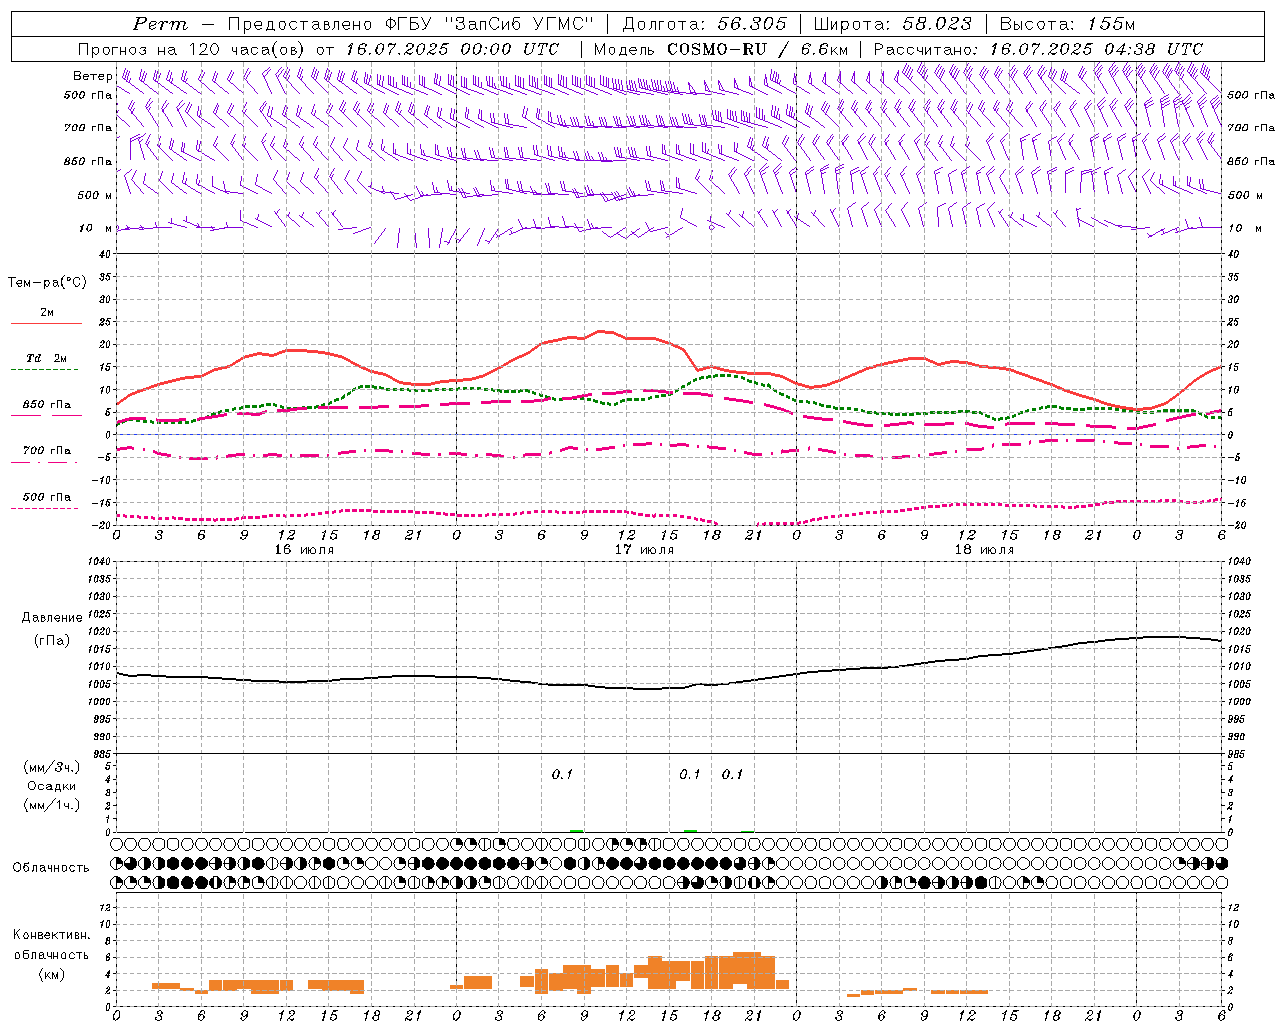Click the calm-wind circle marker in 10 м row
The height and width of the screenshot is (1024, 1280).
[x=711, y=227]
